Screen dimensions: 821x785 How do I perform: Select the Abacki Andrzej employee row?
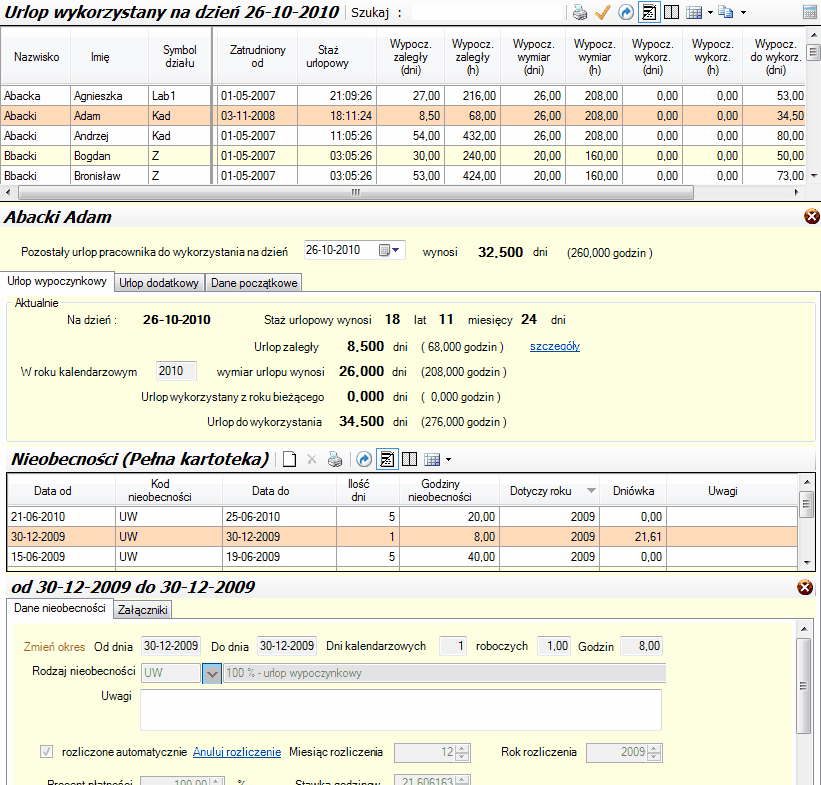402,136
